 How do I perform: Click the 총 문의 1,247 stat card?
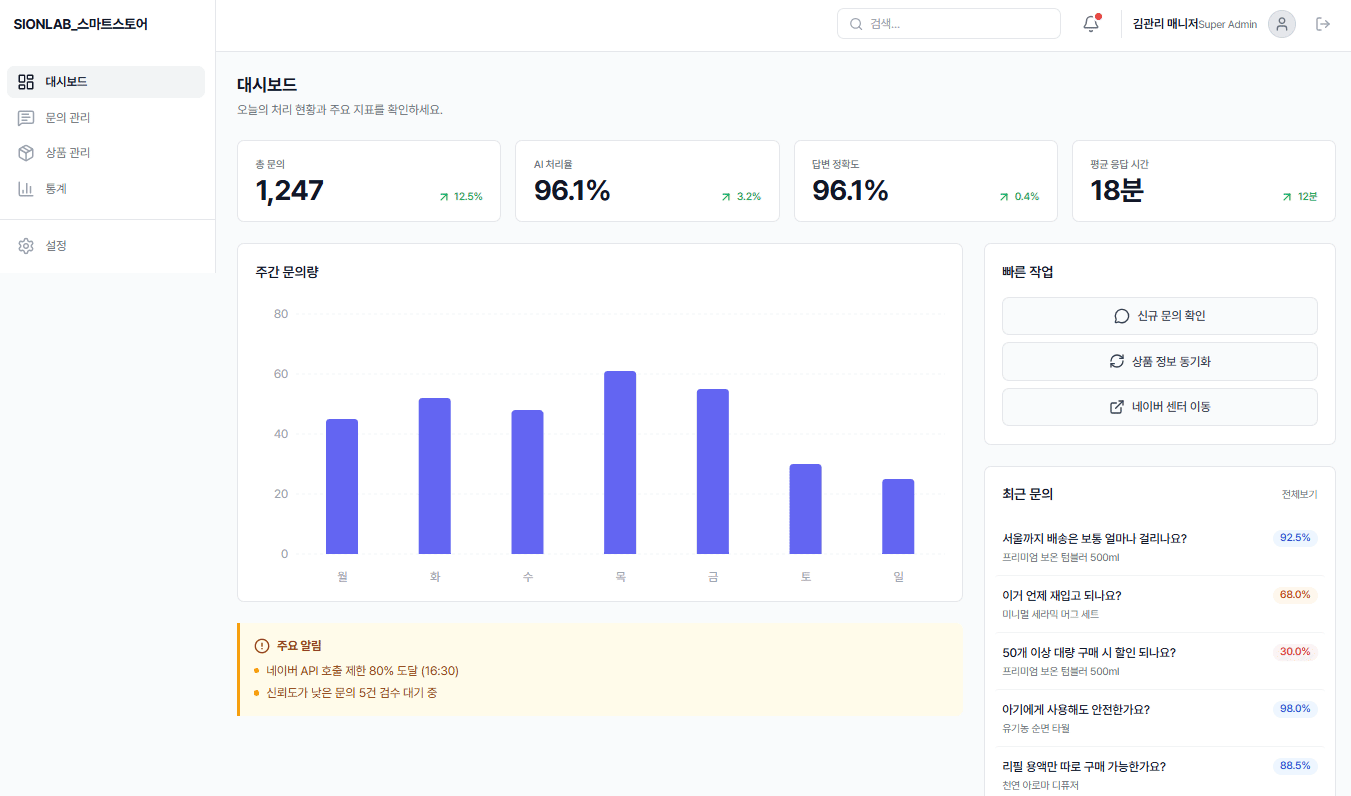tap(368, 181)
